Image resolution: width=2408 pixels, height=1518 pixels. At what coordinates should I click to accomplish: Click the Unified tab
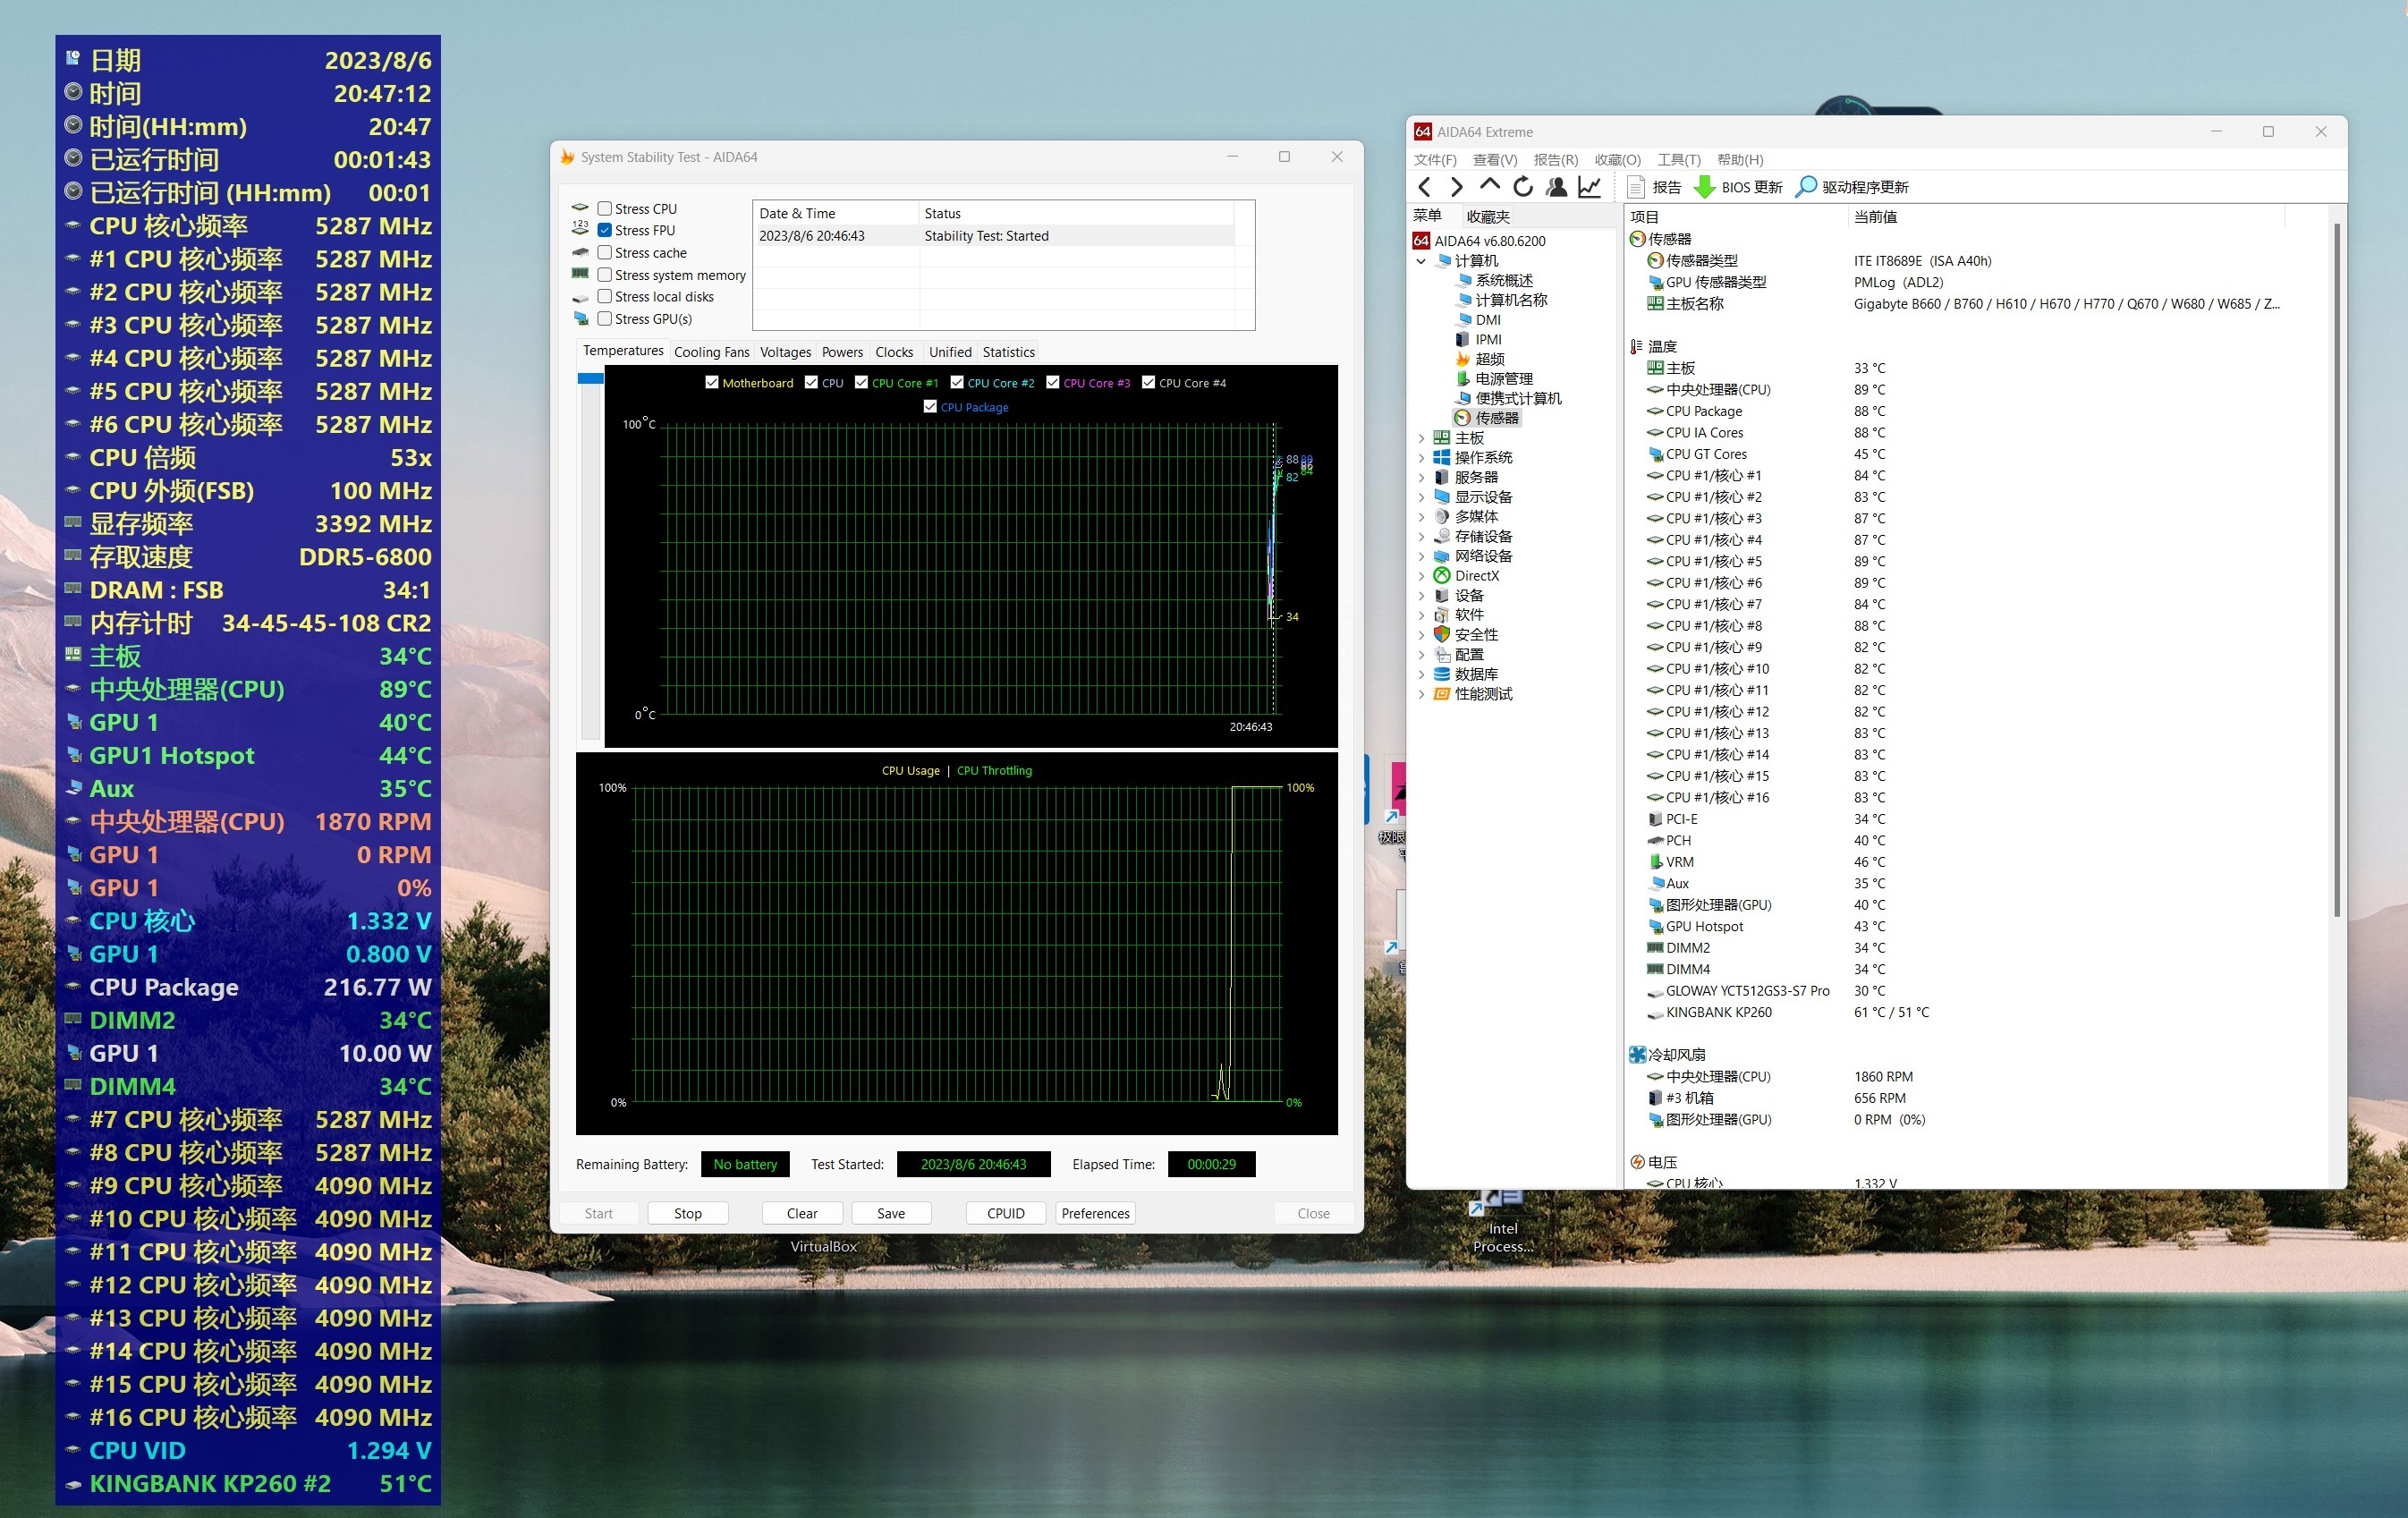click(x=949, y=352)
